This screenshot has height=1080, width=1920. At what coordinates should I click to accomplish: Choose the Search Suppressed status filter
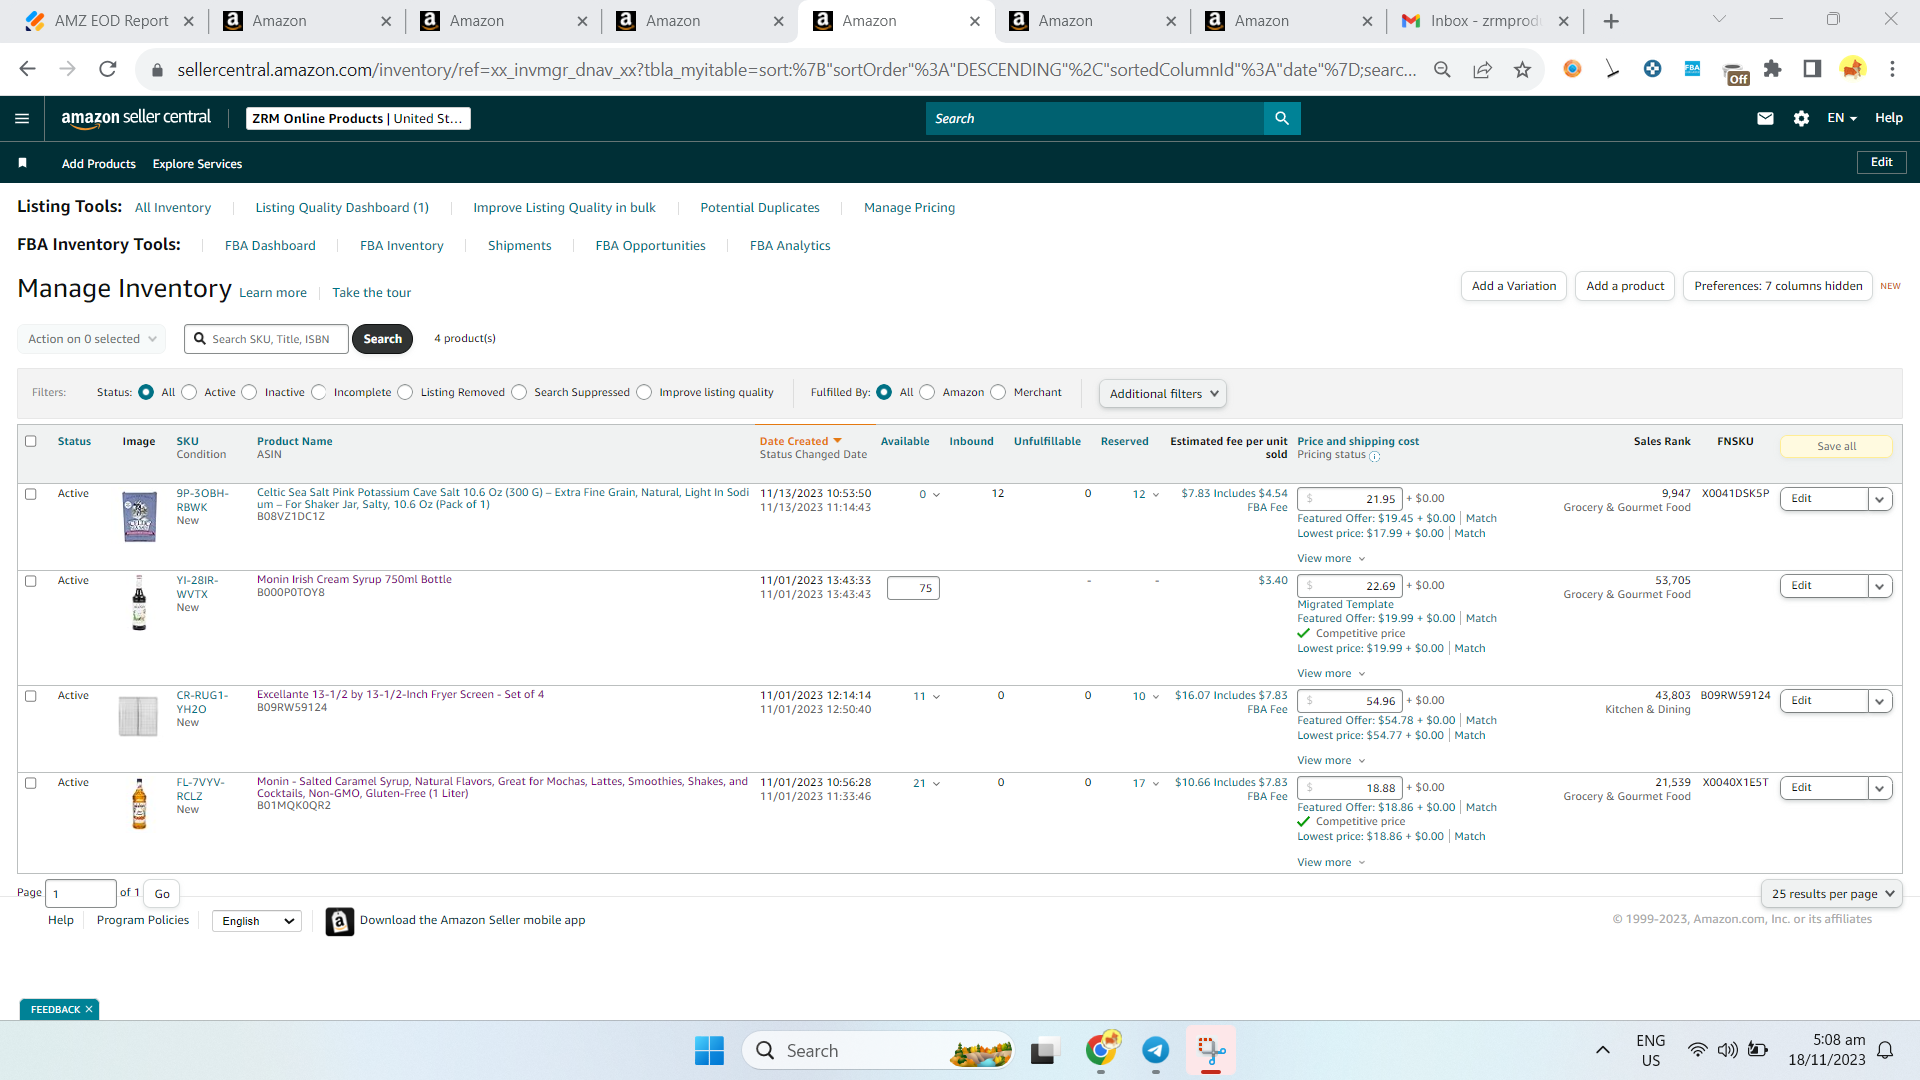click(x=519, y=392)
